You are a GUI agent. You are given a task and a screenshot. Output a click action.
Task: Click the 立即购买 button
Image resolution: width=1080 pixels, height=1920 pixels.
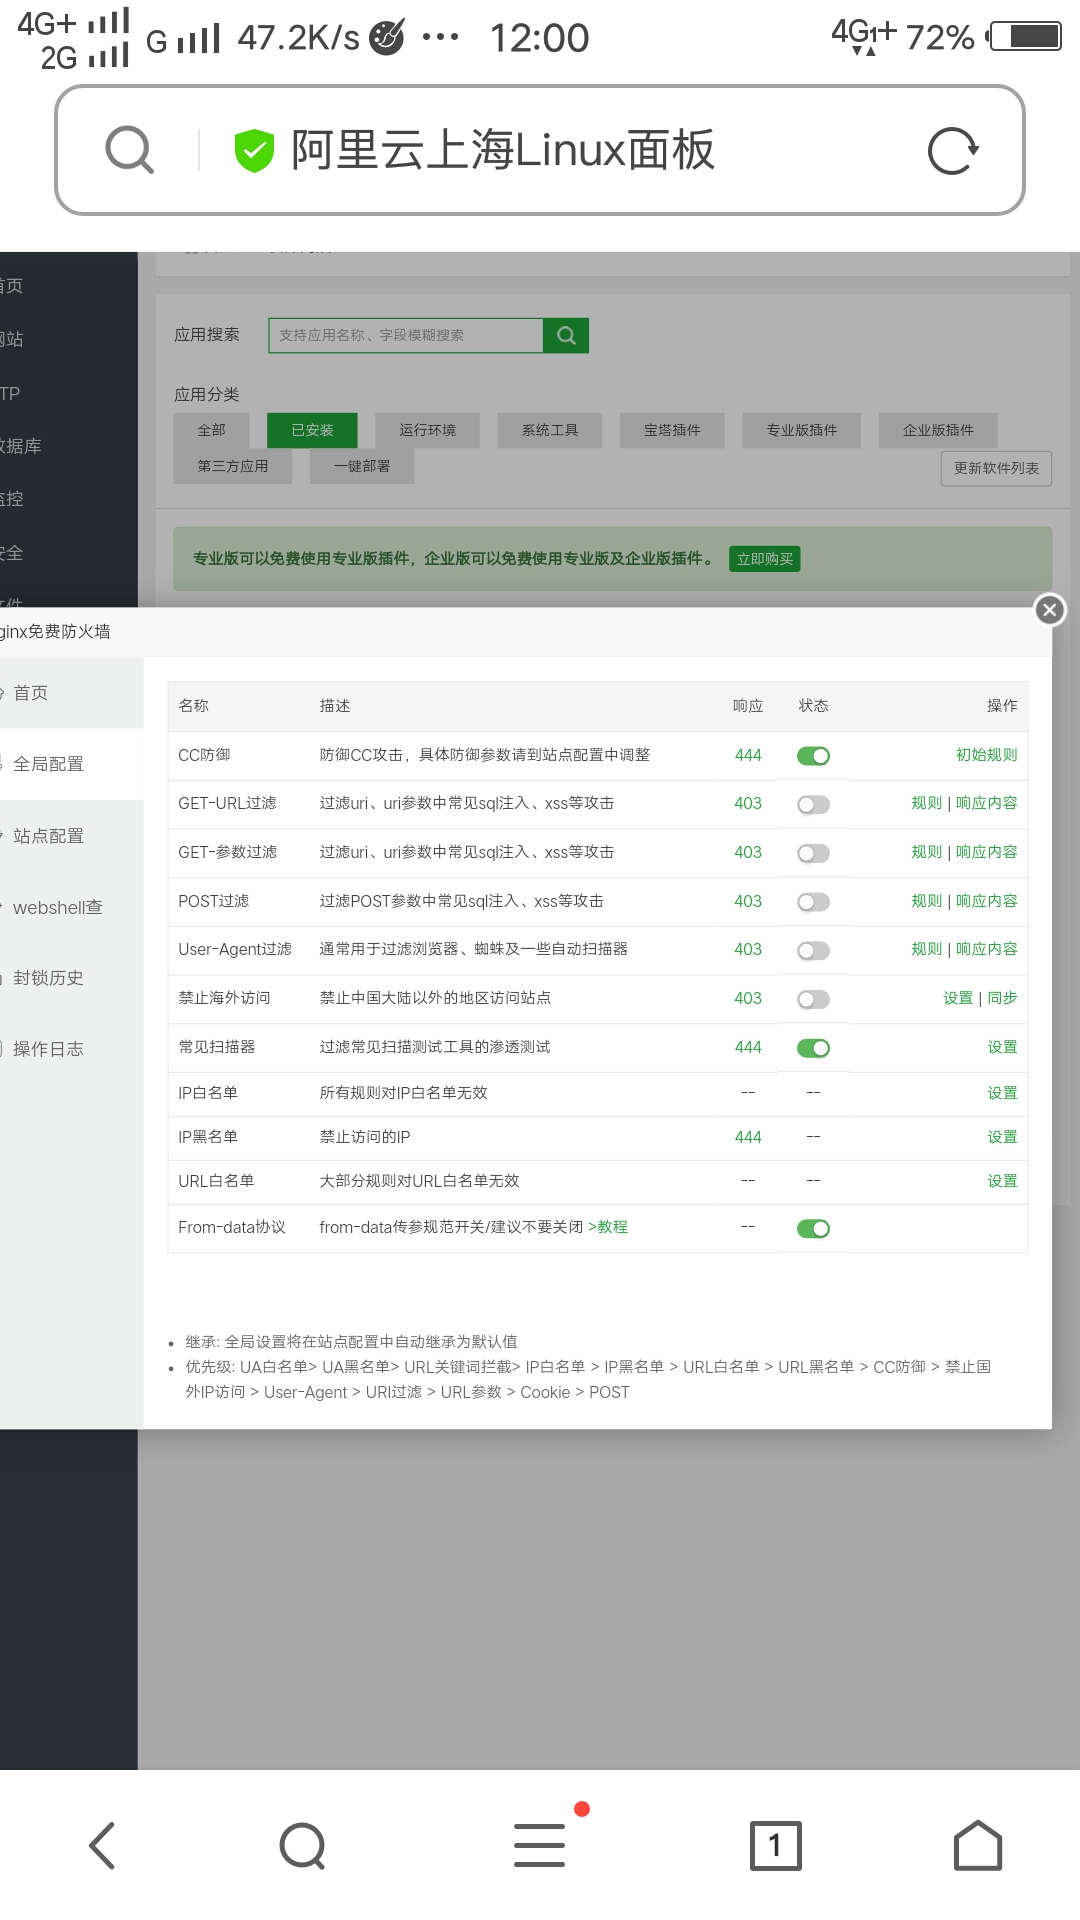click(x=765, y=559)
